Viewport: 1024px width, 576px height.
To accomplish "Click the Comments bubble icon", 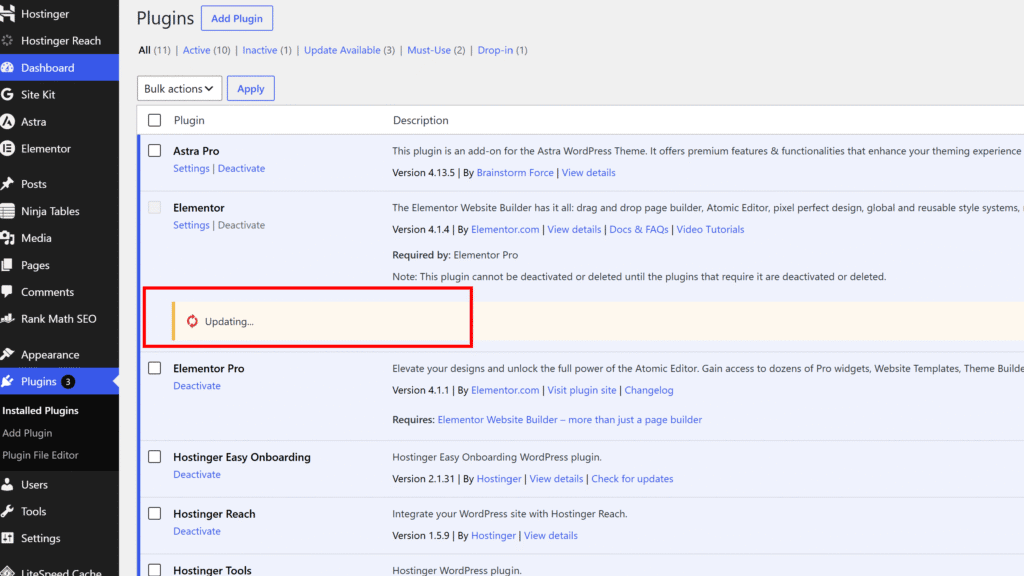I will [7, 292].
